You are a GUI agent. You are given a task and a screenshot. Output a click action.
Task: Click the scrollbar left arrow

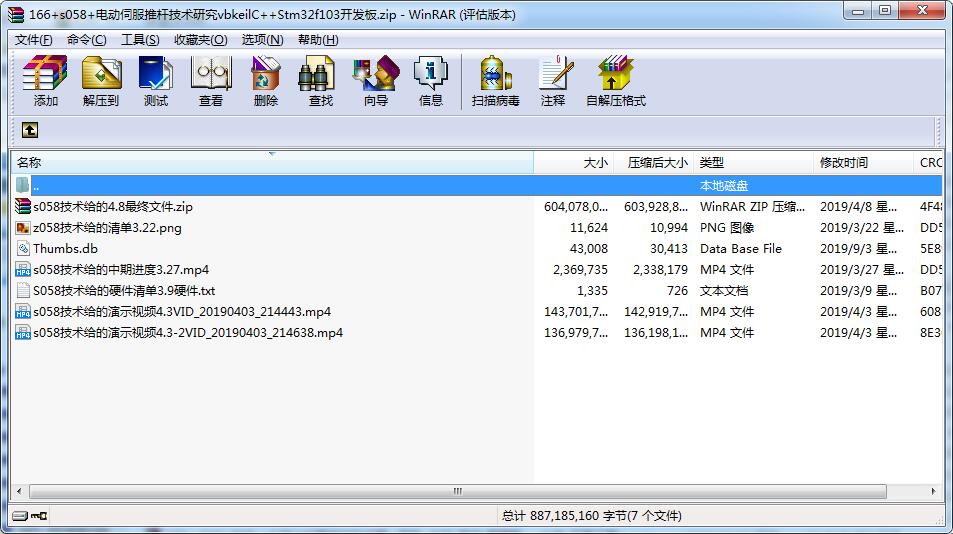(19, 491)
